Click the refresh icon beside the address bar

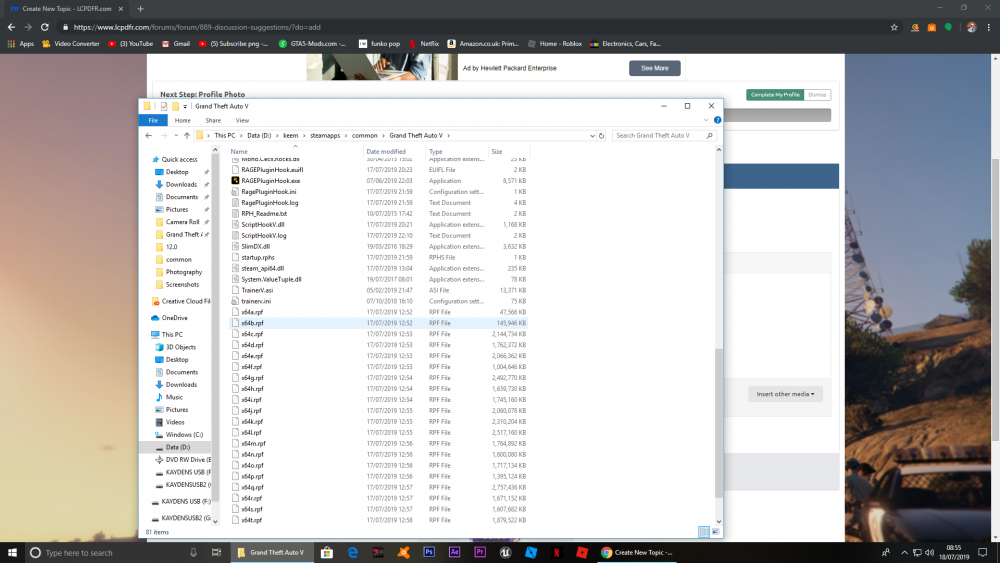pyautogui.click(x=601, y=135)
